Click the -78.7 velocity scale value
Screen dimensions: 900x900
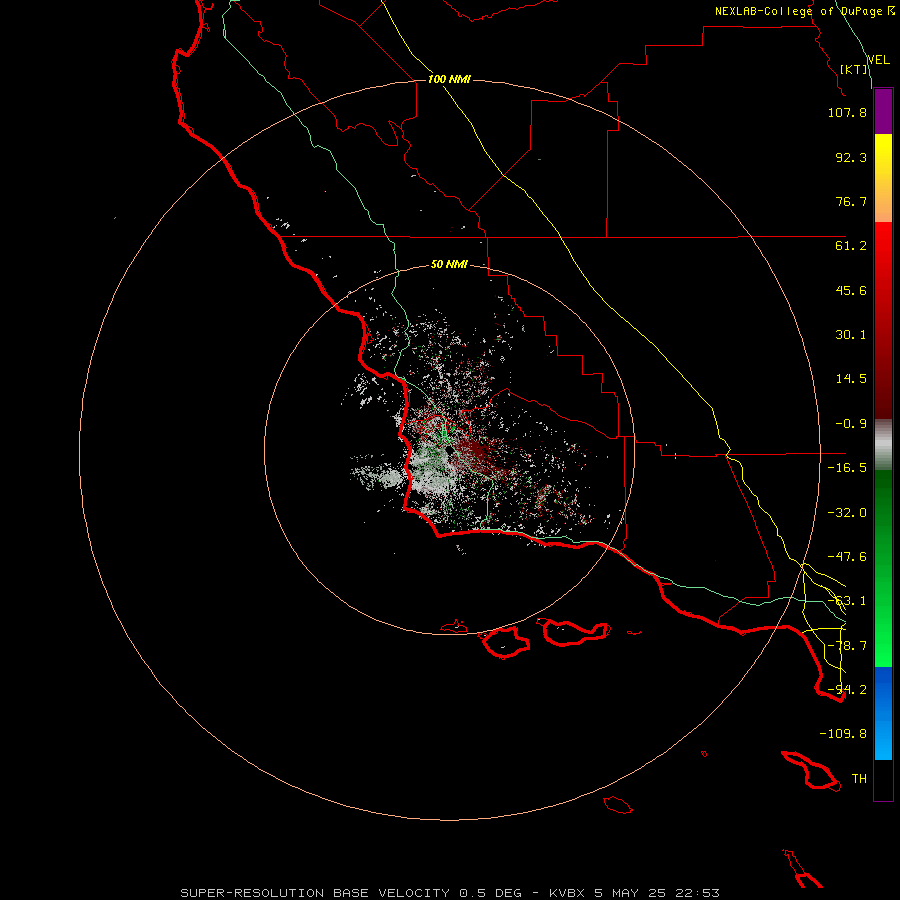[x=847, y=646]
